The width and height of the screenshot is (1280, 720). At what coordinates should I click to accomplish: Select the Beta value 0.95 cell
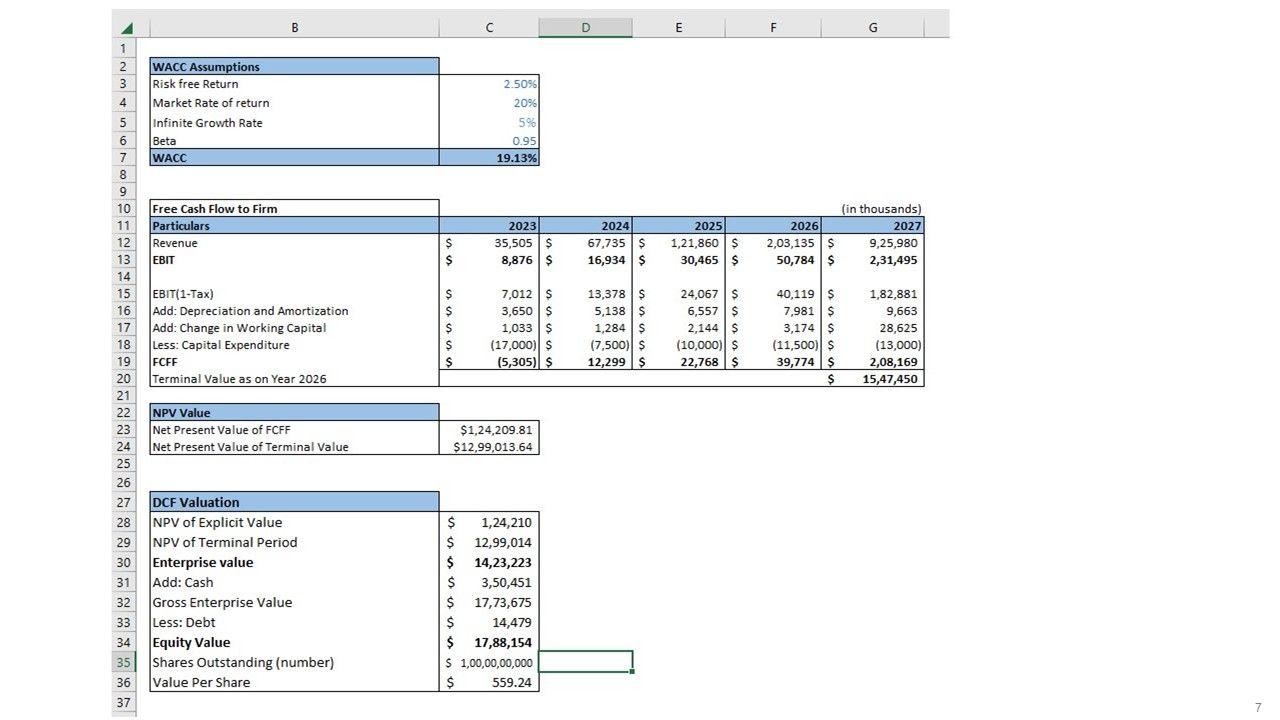pos(489,141)
